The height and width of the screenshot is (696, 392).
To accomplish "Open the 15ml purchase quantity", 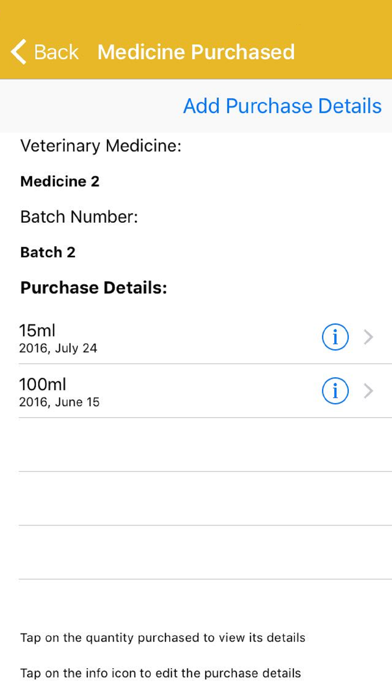I will point(37,331).
